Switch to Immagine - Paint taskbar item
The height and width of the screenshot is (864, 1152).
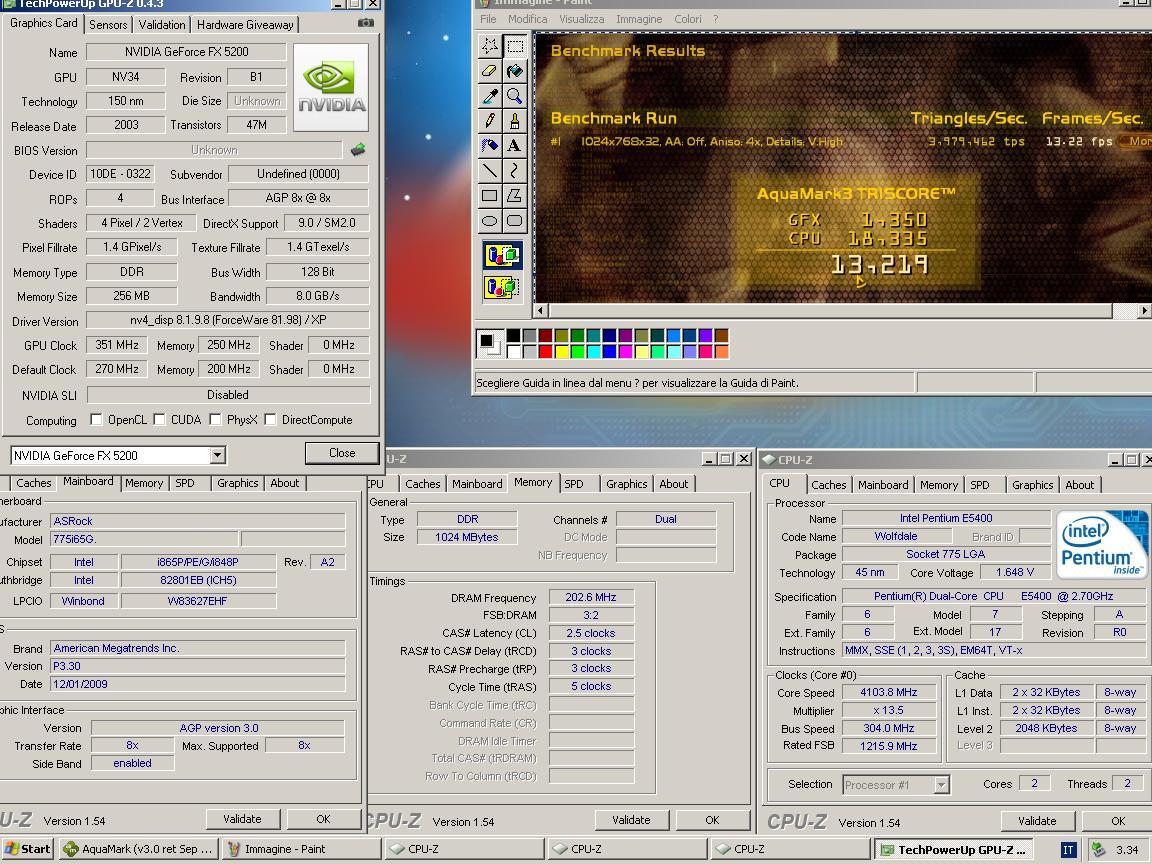(301, 849)
